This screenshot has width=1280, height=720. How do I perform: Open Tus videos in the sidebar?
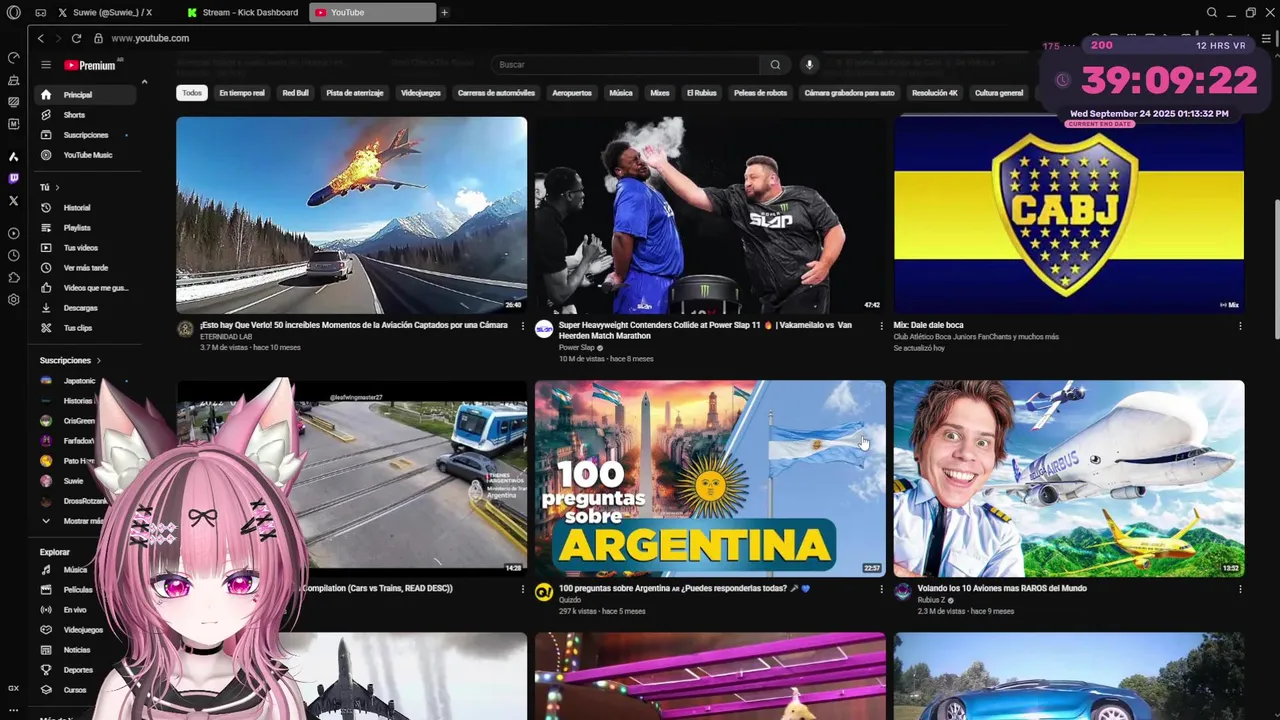[87, 248]
